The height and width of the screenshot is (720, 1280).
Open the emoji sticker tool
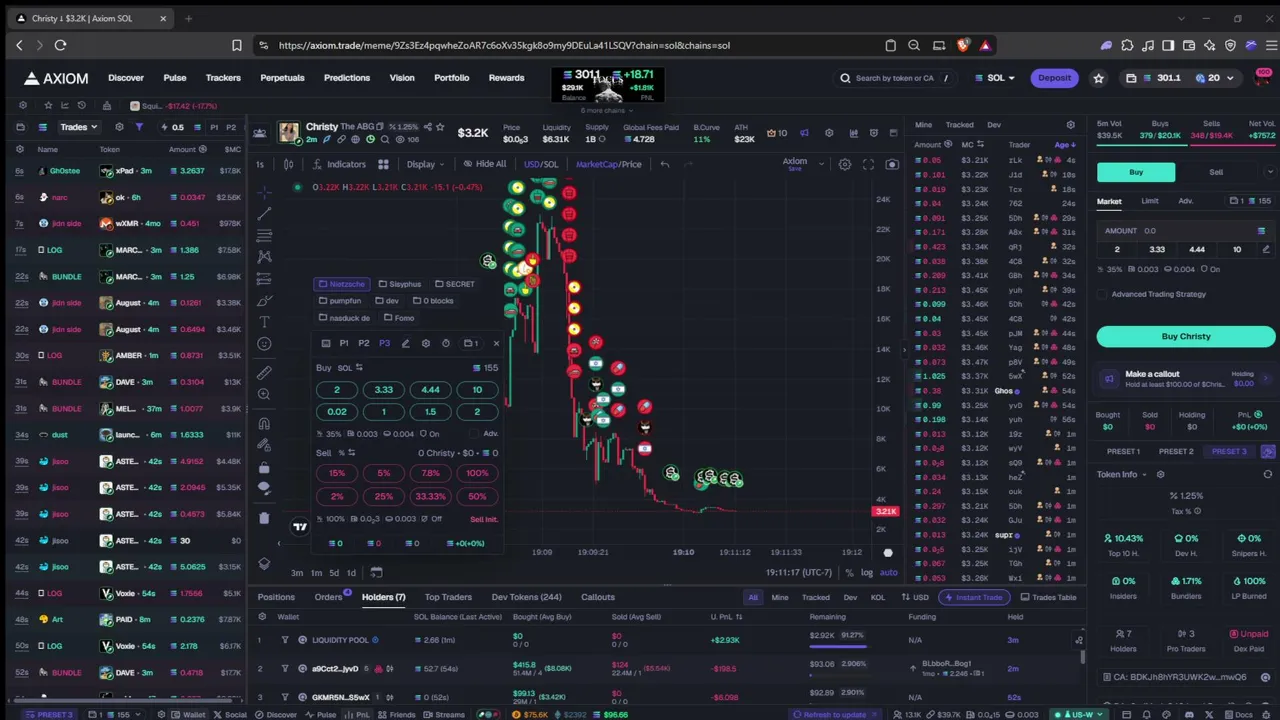(264, 344)
